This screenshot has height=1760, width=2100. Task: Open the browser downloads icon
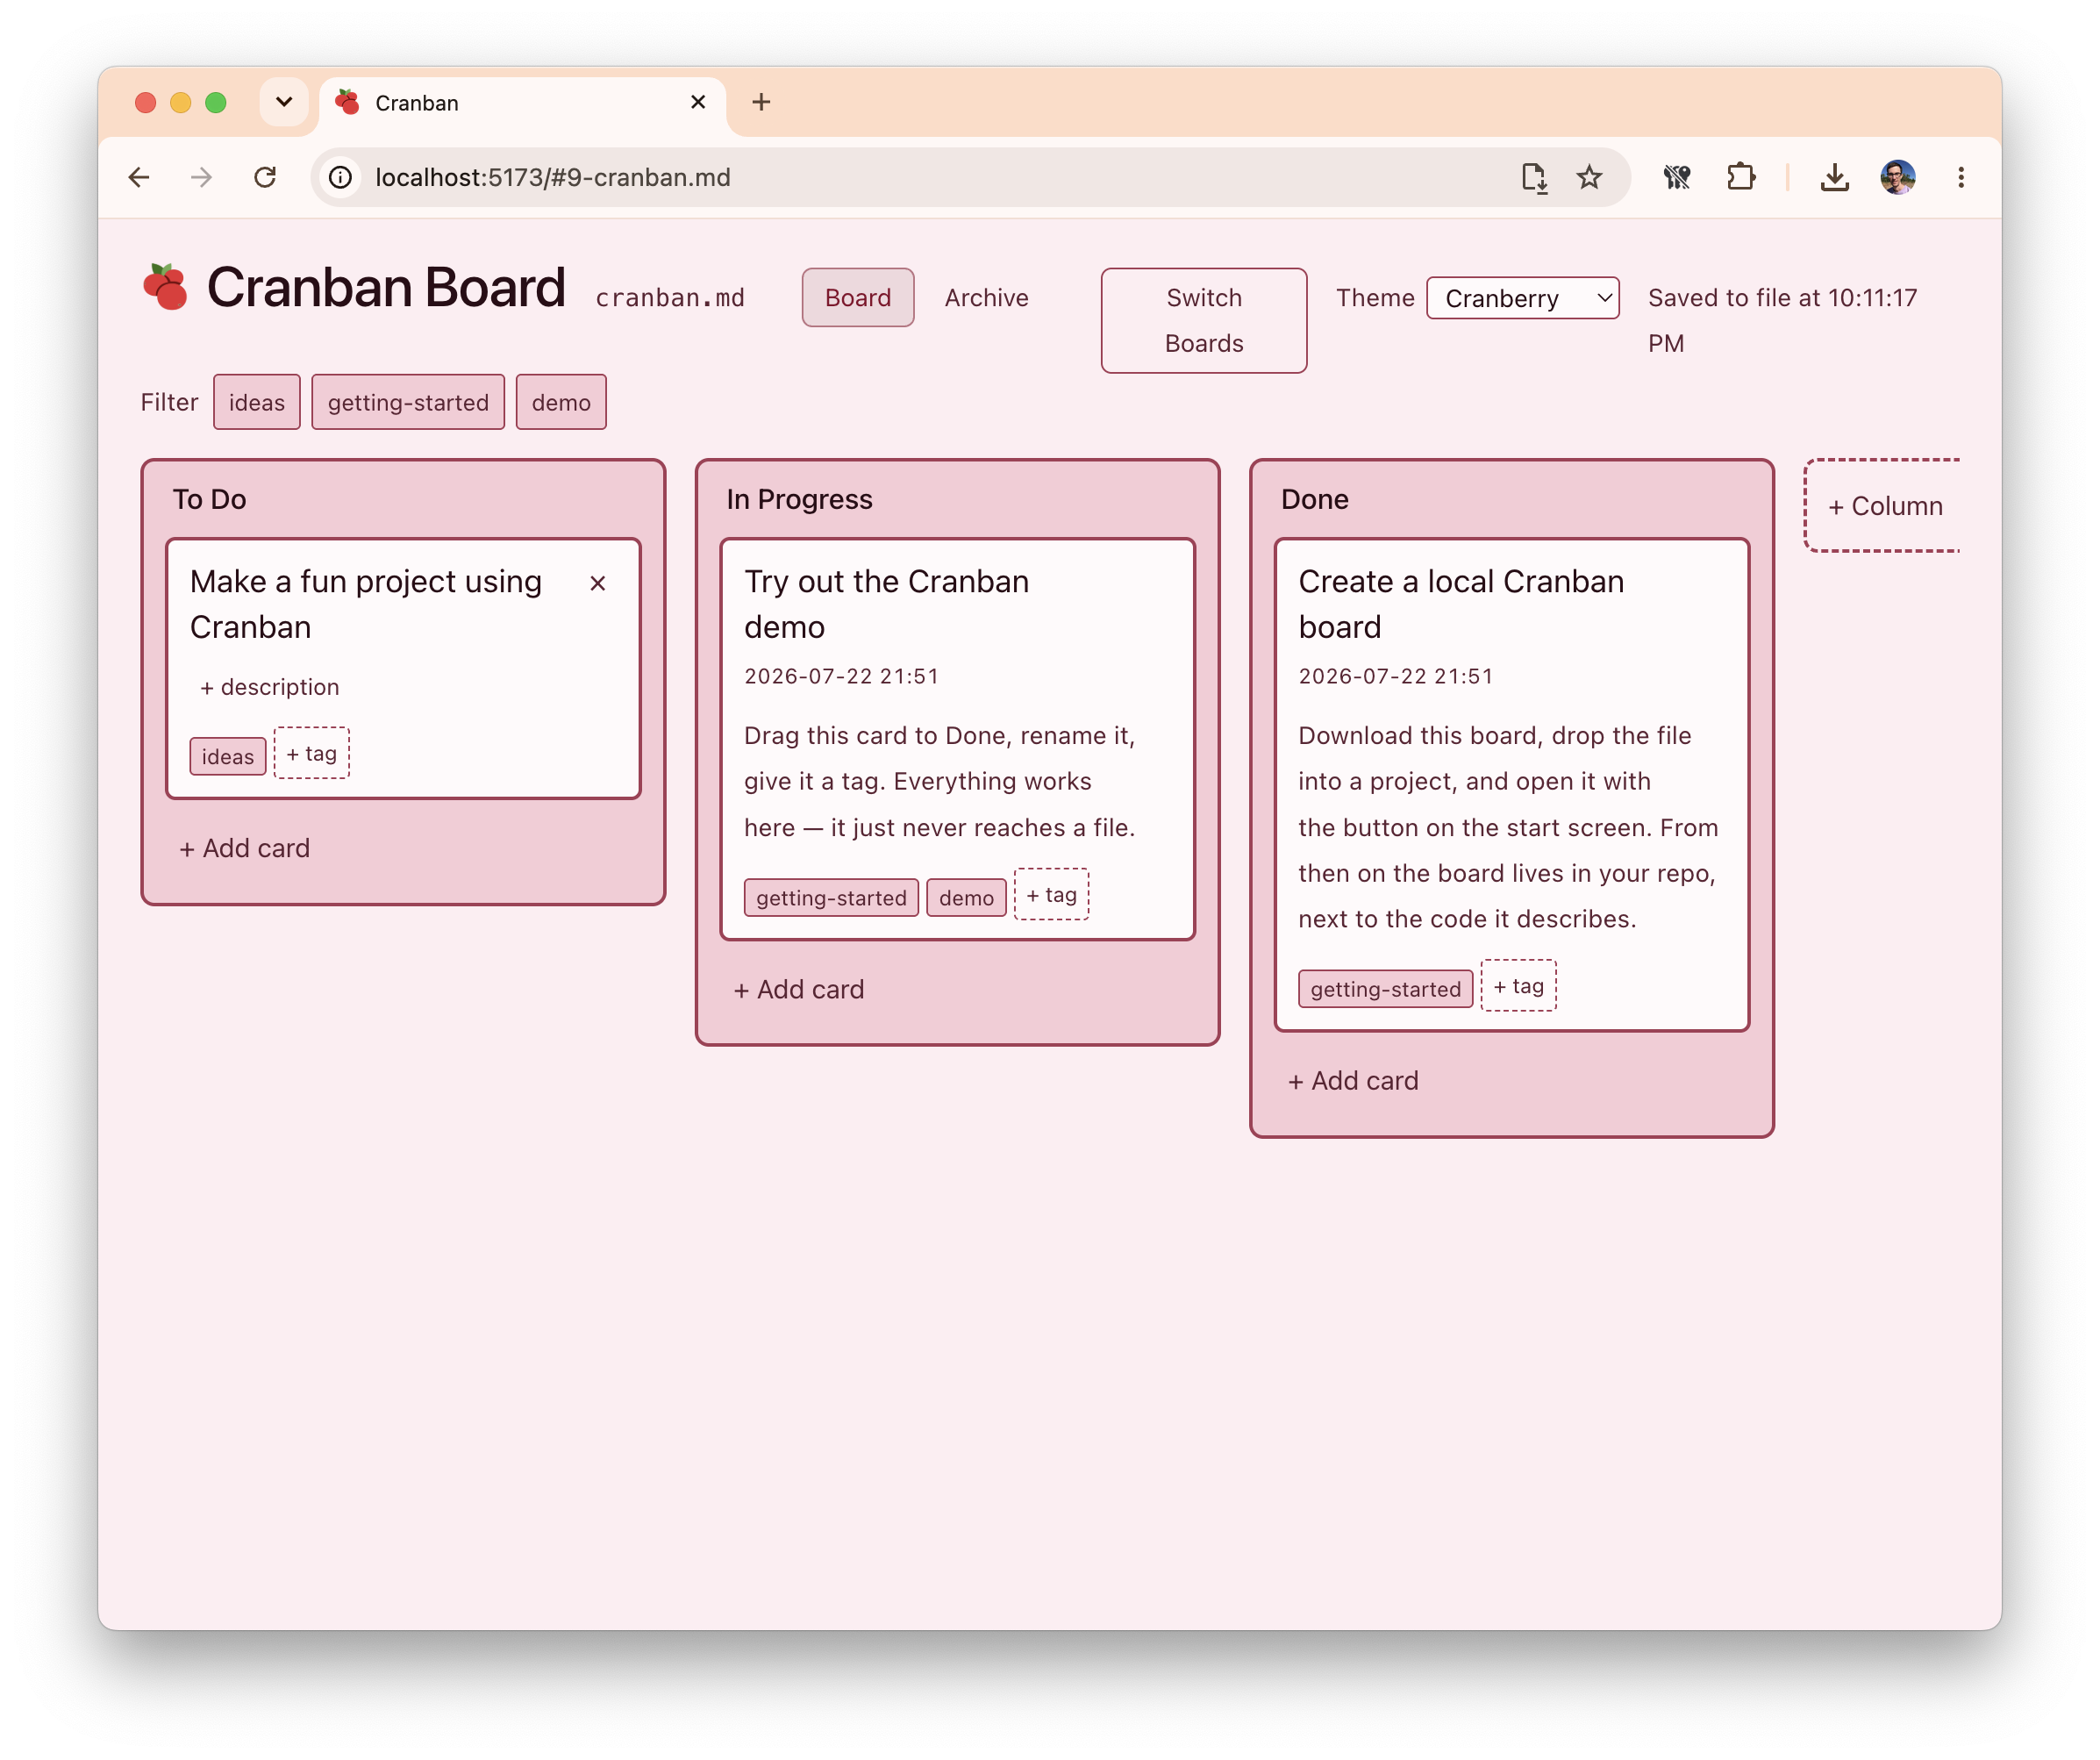[1834, 177]
